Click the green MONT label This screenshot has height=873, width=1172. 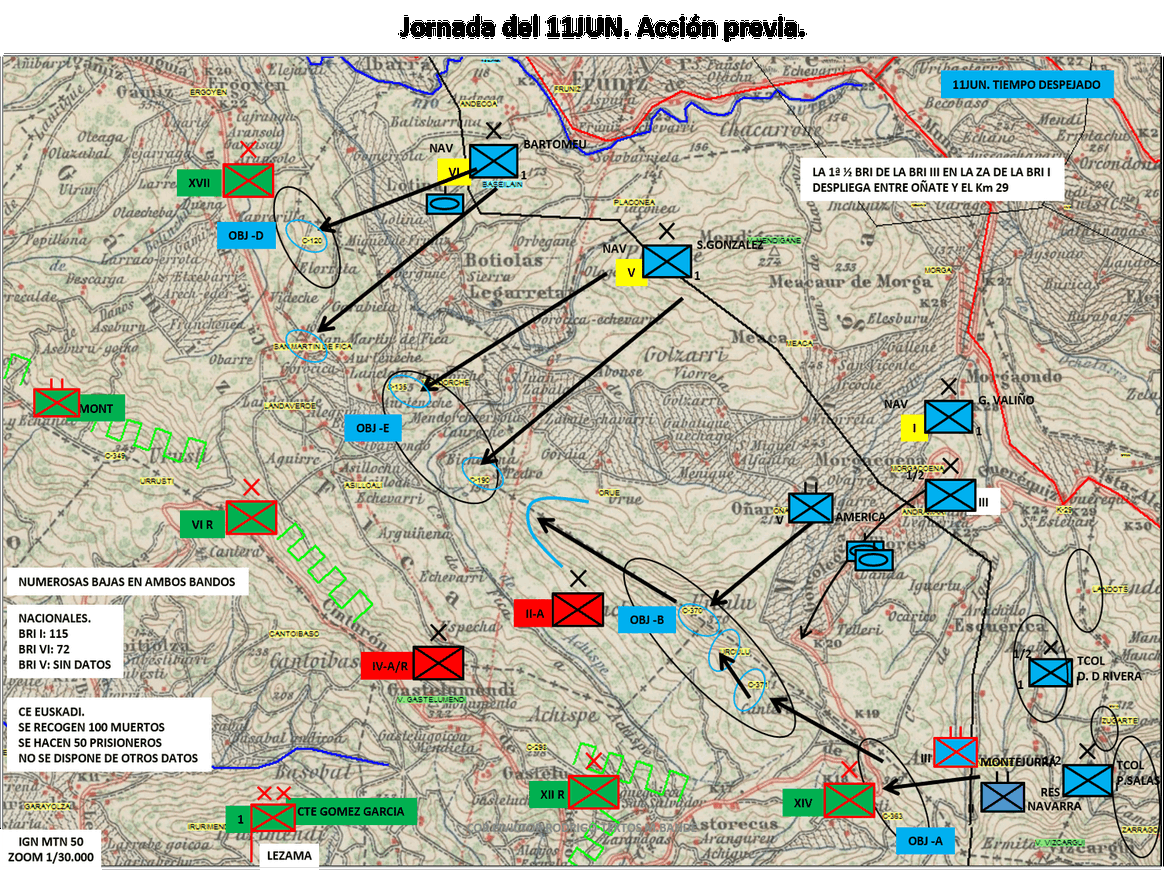coord(101,408)
